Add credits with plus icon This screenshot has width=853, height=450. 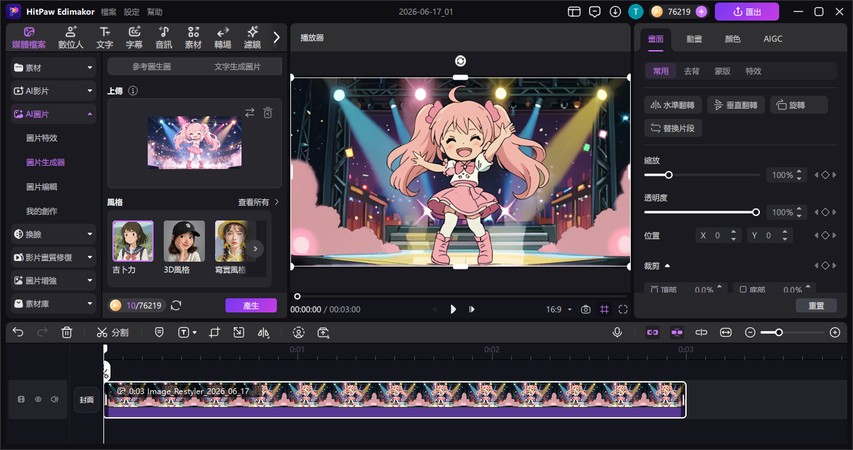point(701,11)
